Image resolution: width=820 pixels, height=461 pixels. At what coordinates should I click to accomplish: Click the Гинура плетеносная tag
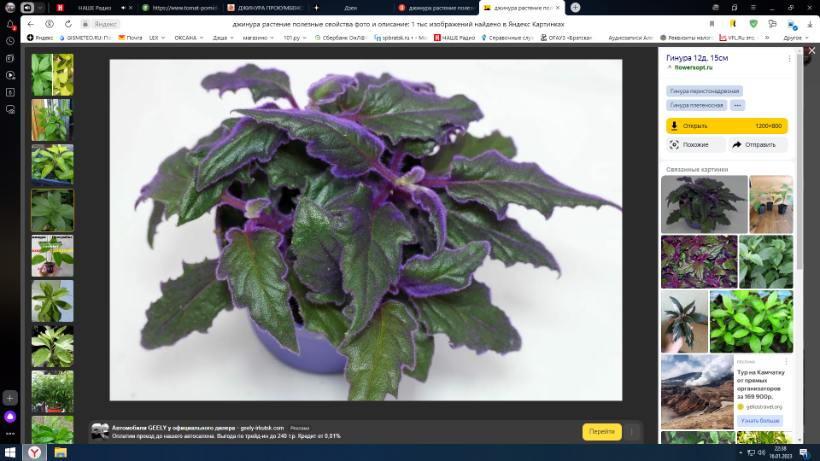(x=697, y=105)
